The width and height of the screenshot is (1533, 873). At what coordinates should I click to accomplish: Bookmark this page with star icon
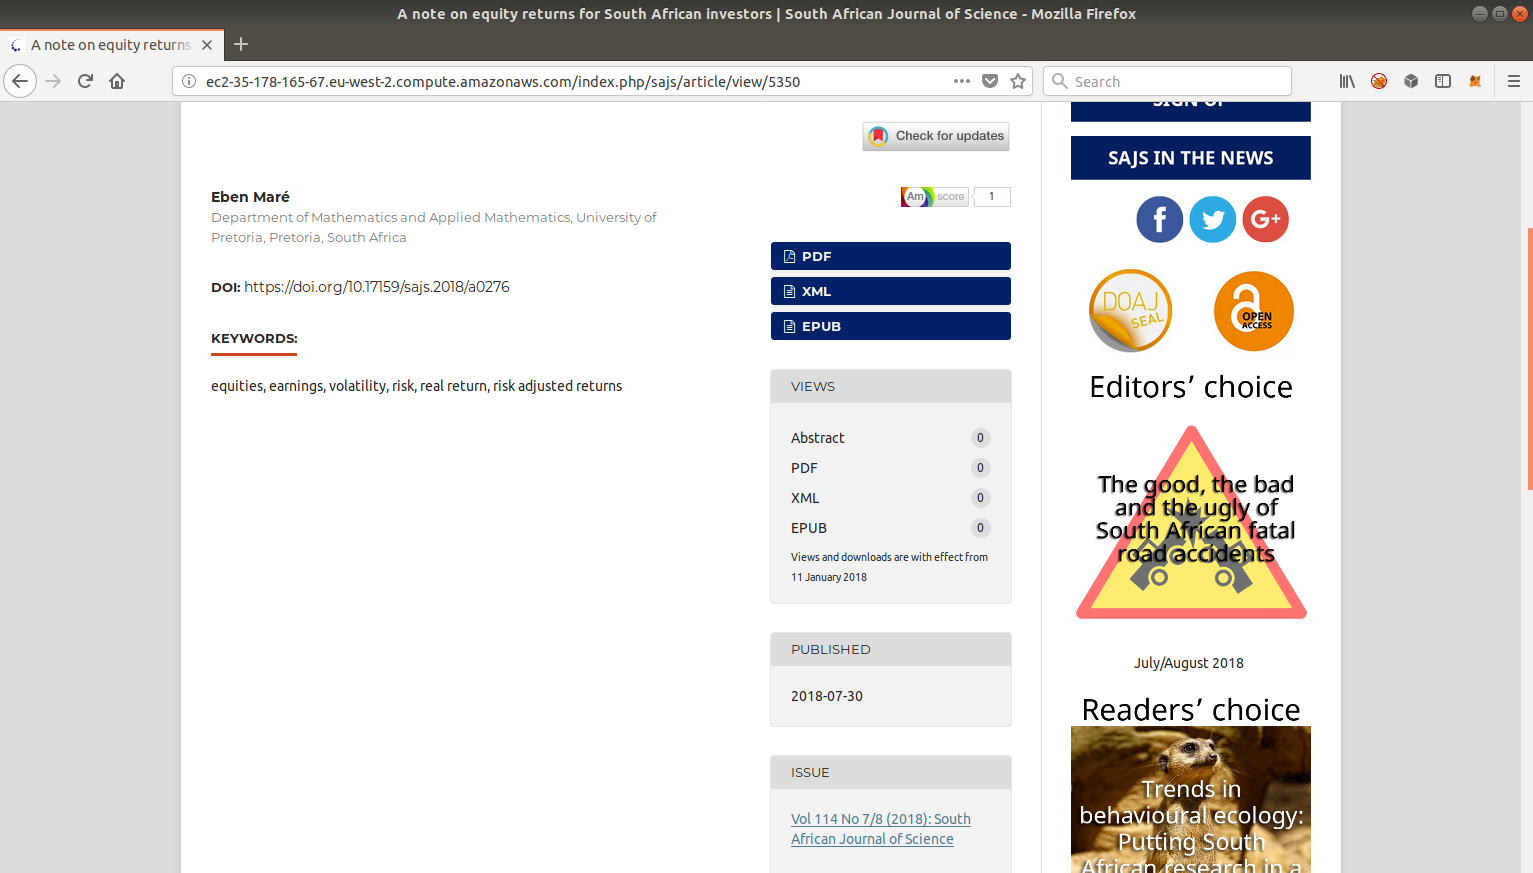pos(1018,82)
